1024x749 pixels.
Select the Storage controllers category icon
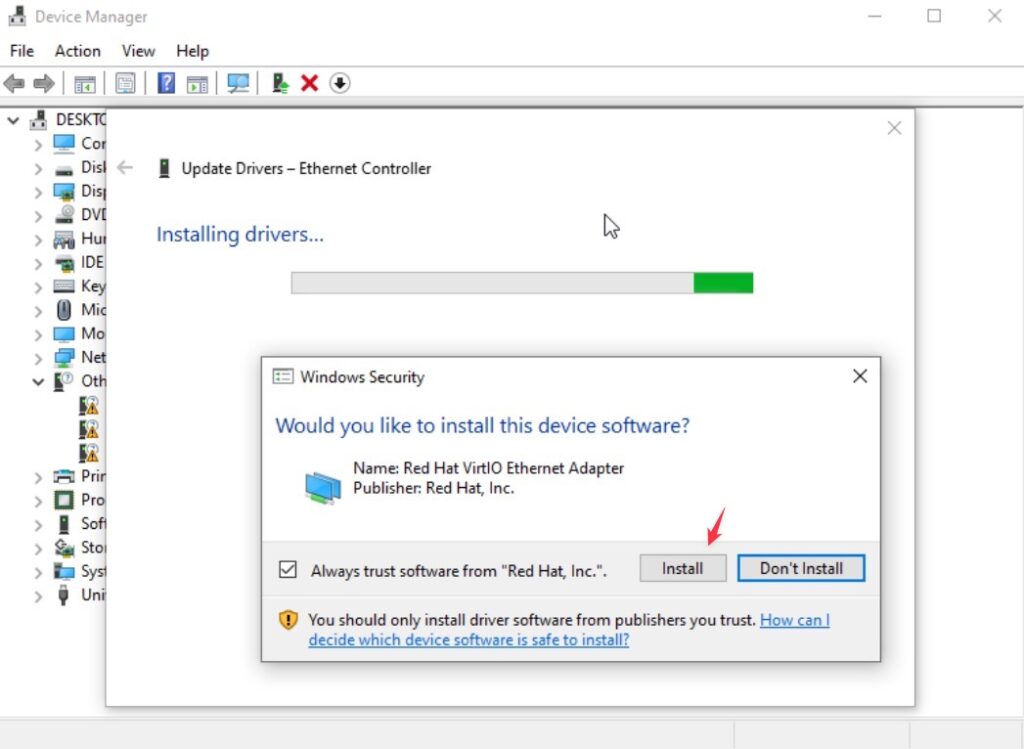[x=64, y=547]
